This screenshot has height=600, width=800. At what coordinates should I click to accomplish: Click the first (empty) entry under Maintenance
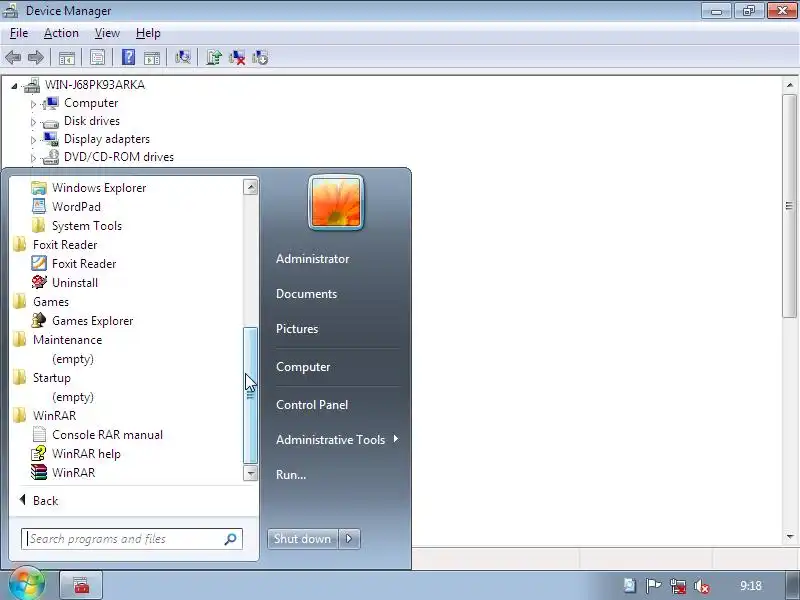tap(73, 359)
